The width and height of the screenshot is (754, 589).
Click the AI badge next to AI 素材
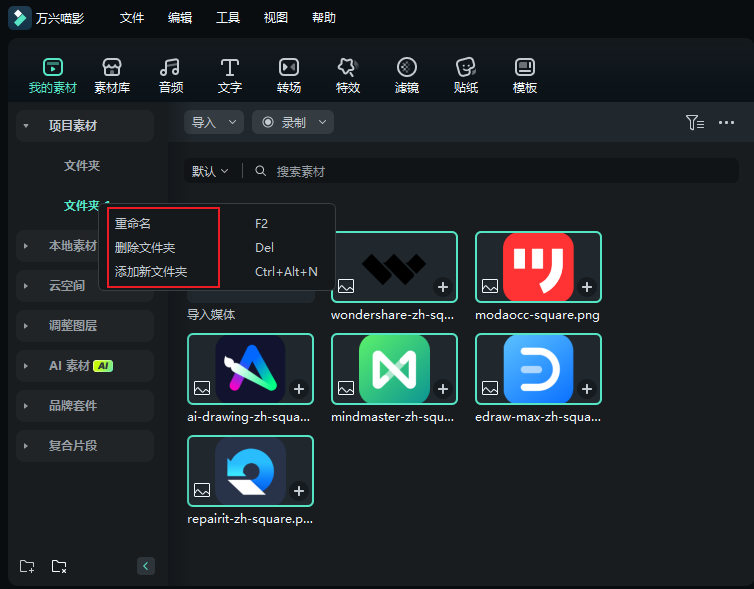[x=103, y=366]
